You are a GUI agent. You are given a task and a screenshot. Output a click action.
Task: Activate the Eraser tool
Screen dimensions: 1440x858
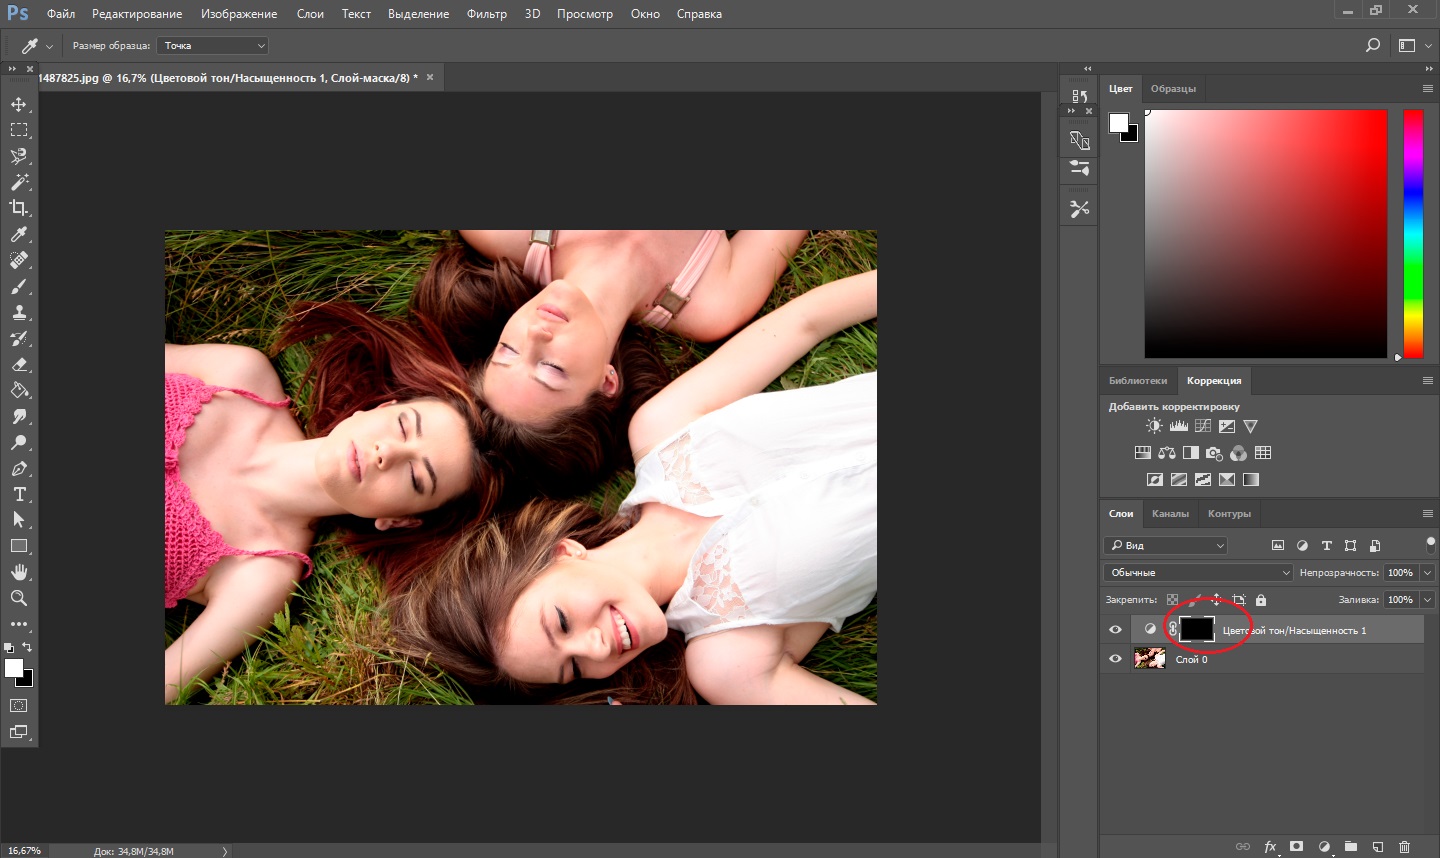19,365
